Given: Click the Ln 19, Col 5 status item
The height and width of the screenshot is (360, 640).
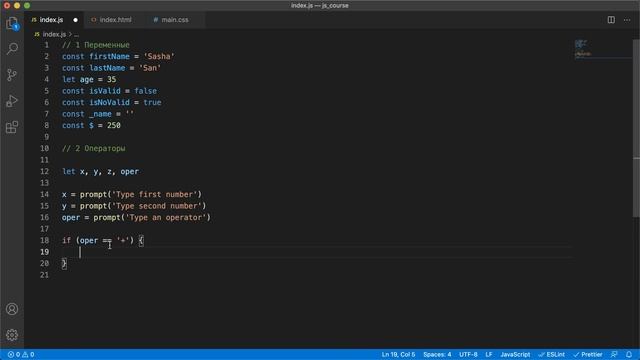Looking at the screenshot, I should 398,354.
